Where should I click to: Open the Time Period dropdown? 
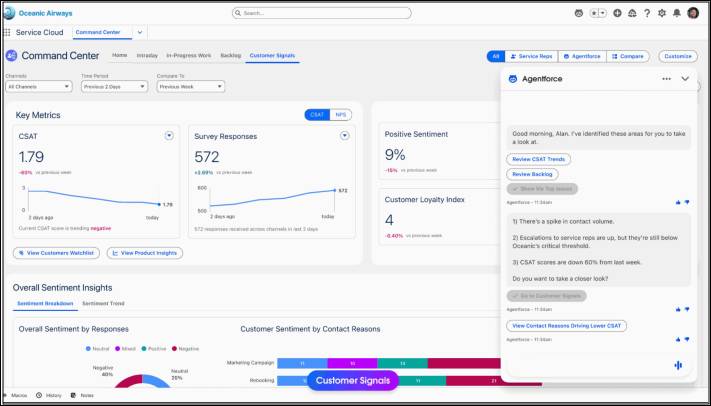point(114,86)
